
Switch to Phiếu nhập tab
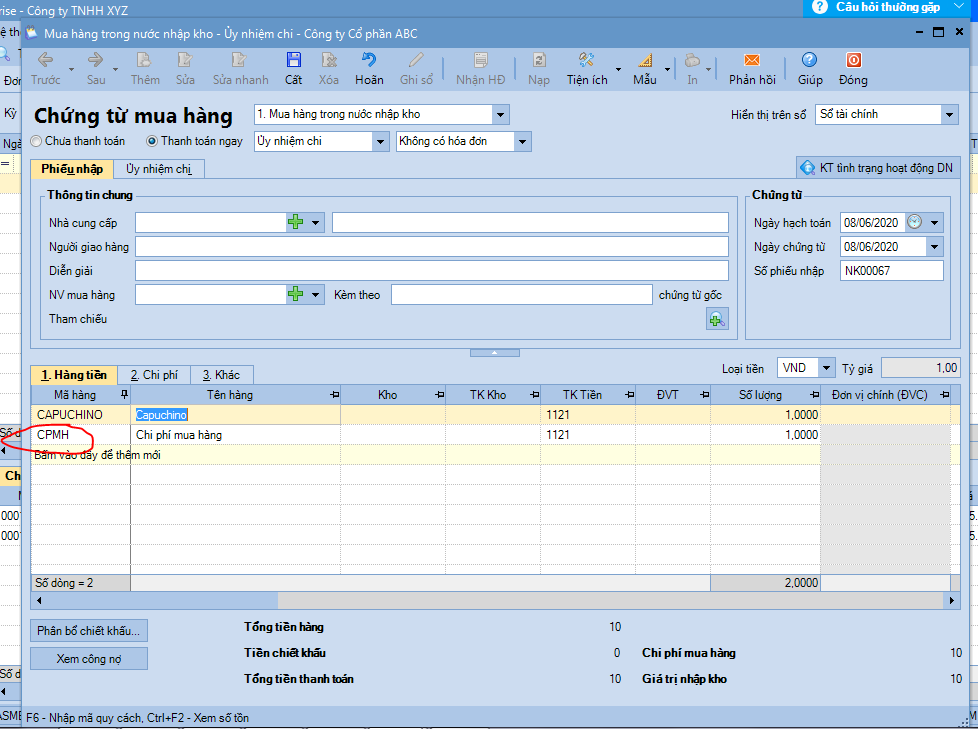click(72, 169)
